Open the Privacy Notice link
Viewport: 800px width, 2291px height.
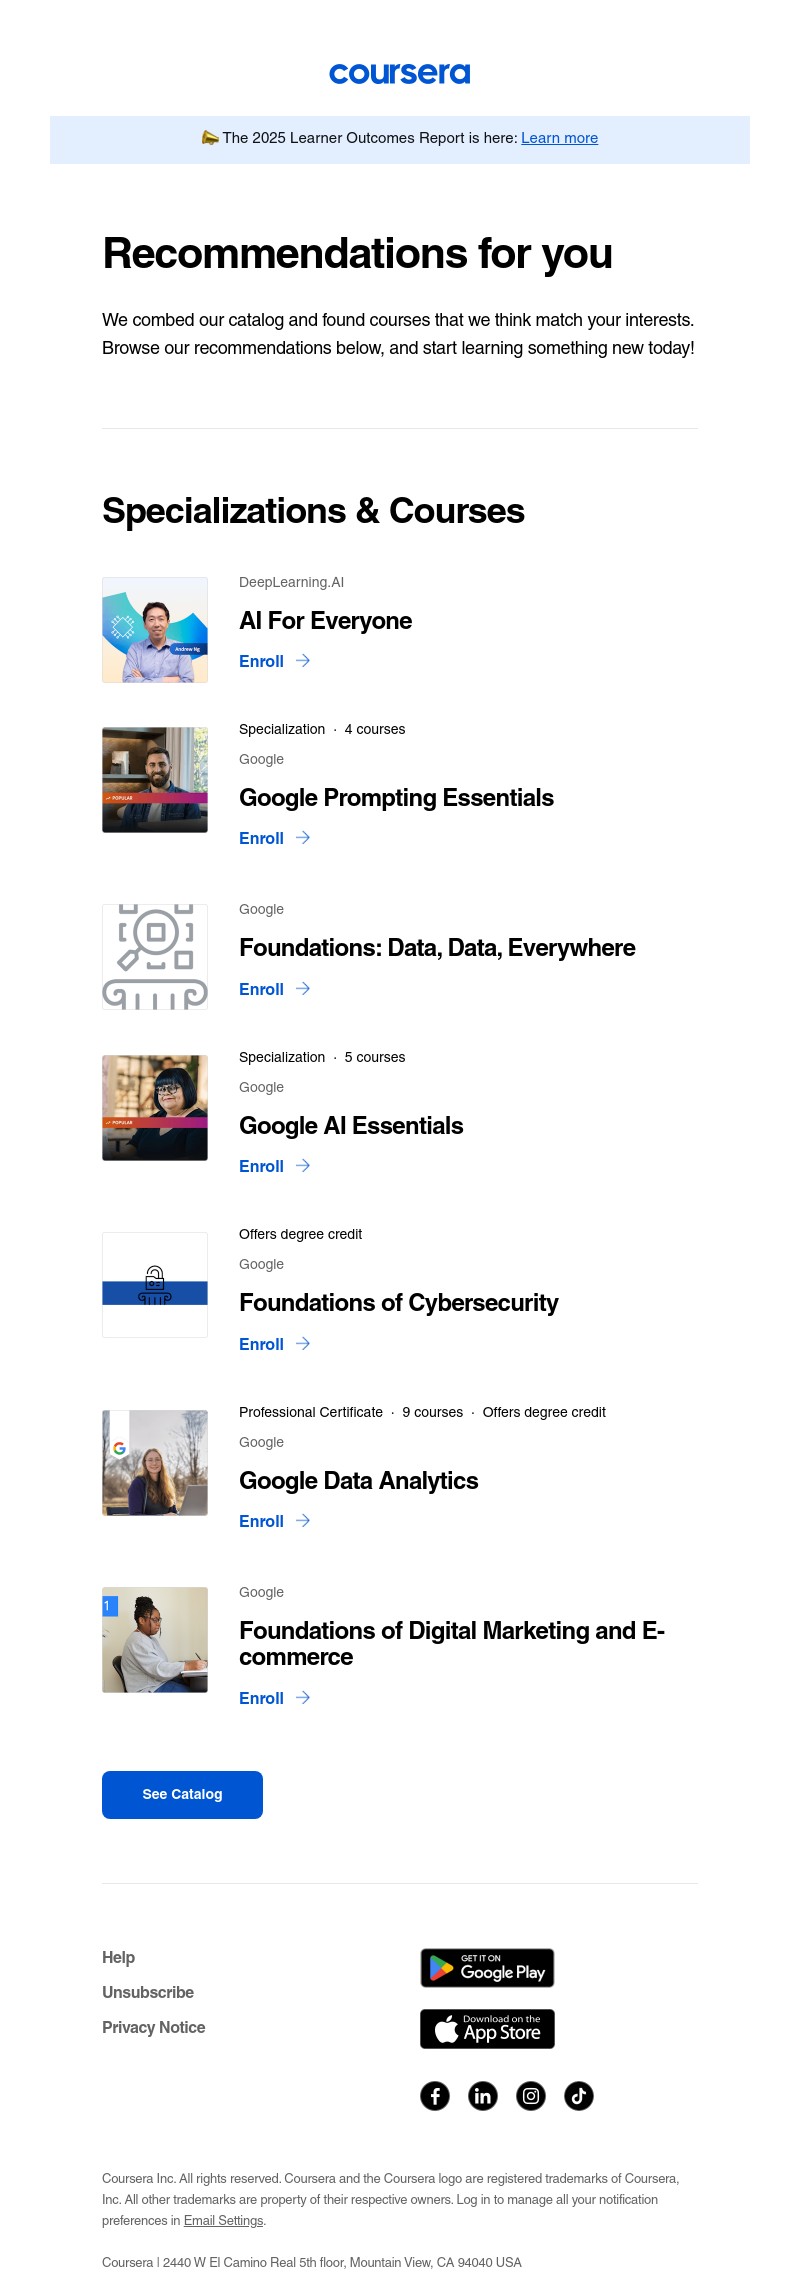click(153, 2027)
